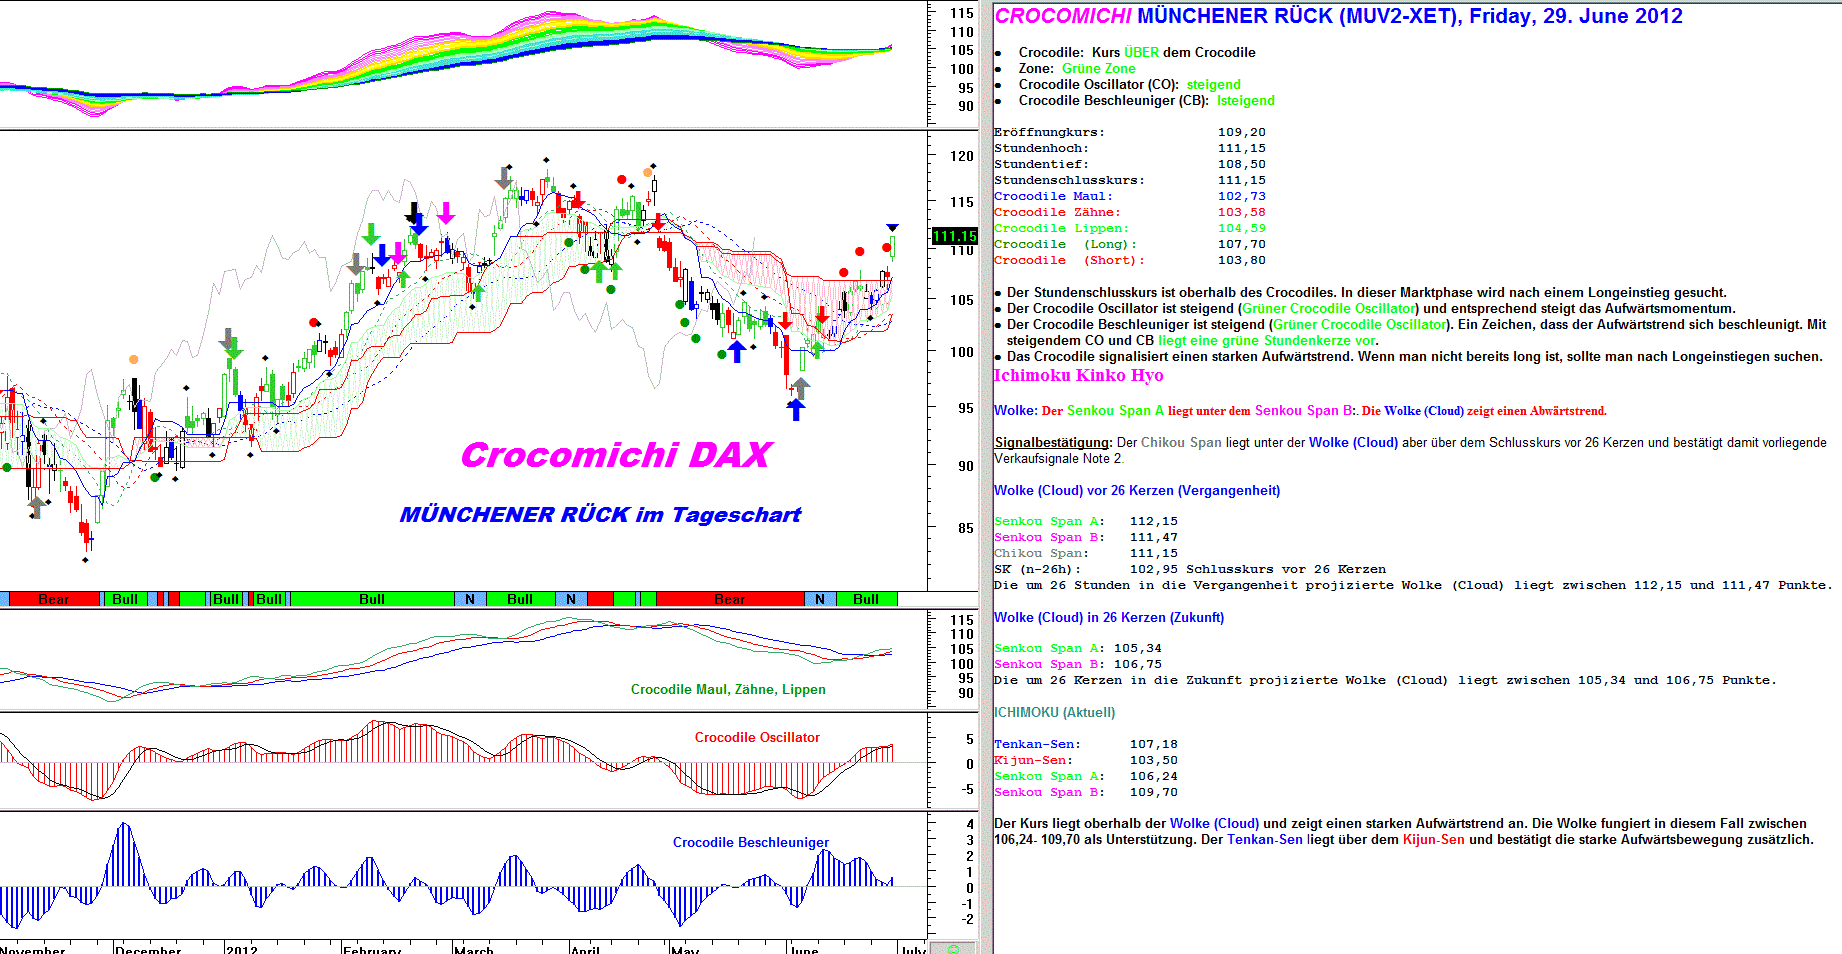The height and width of the screenshot is (954, 1842).
Task: Click the blue up arrow below June low
Action: pos(796,409)
